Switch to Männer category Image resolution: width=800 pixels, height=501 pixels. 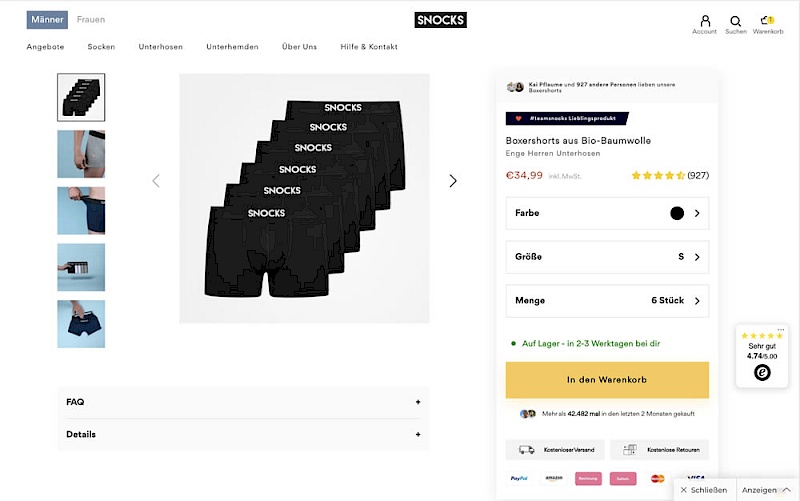pyautogui.click(x=47, y=20)
